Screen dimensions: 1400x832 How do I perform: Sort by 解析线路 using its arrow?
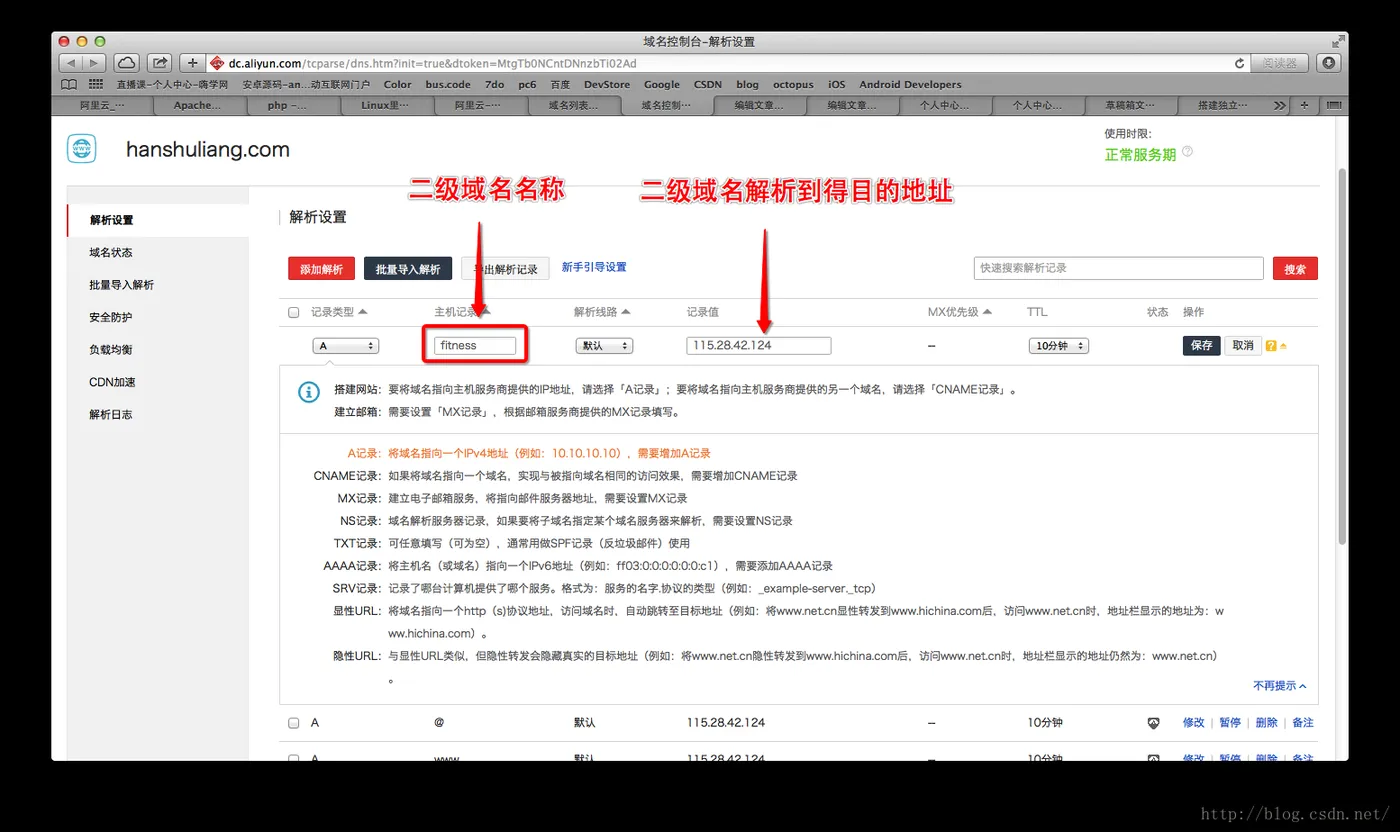click(626, 312)
